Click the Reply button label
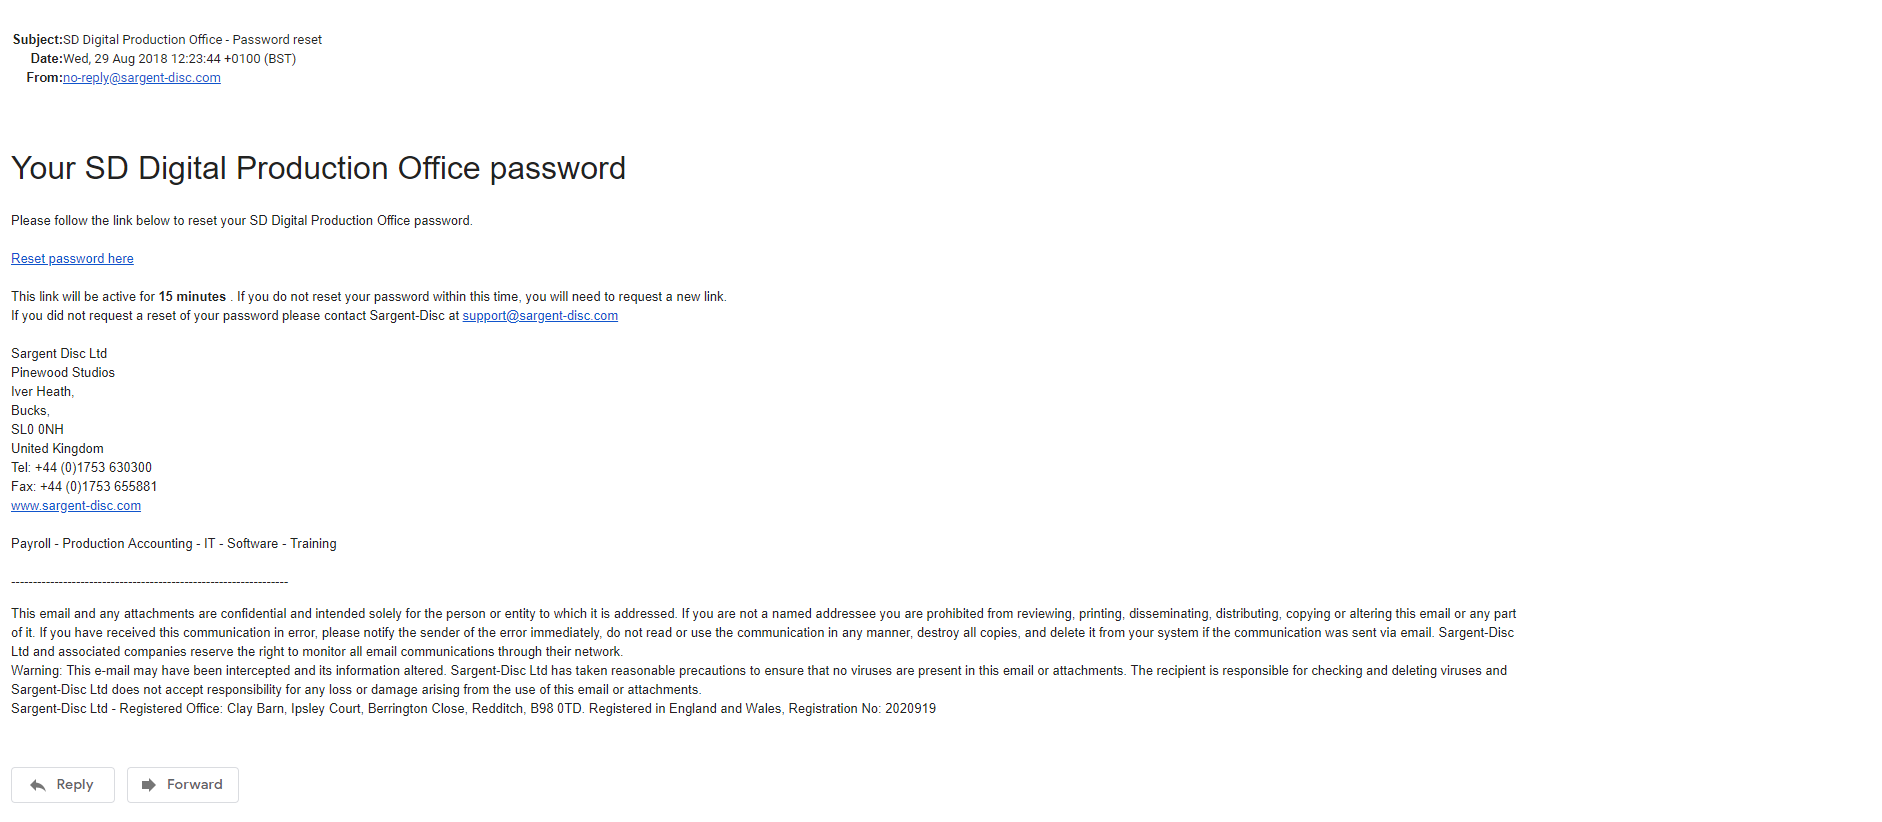The image size is (1882, 822). [x=75, y=785]
